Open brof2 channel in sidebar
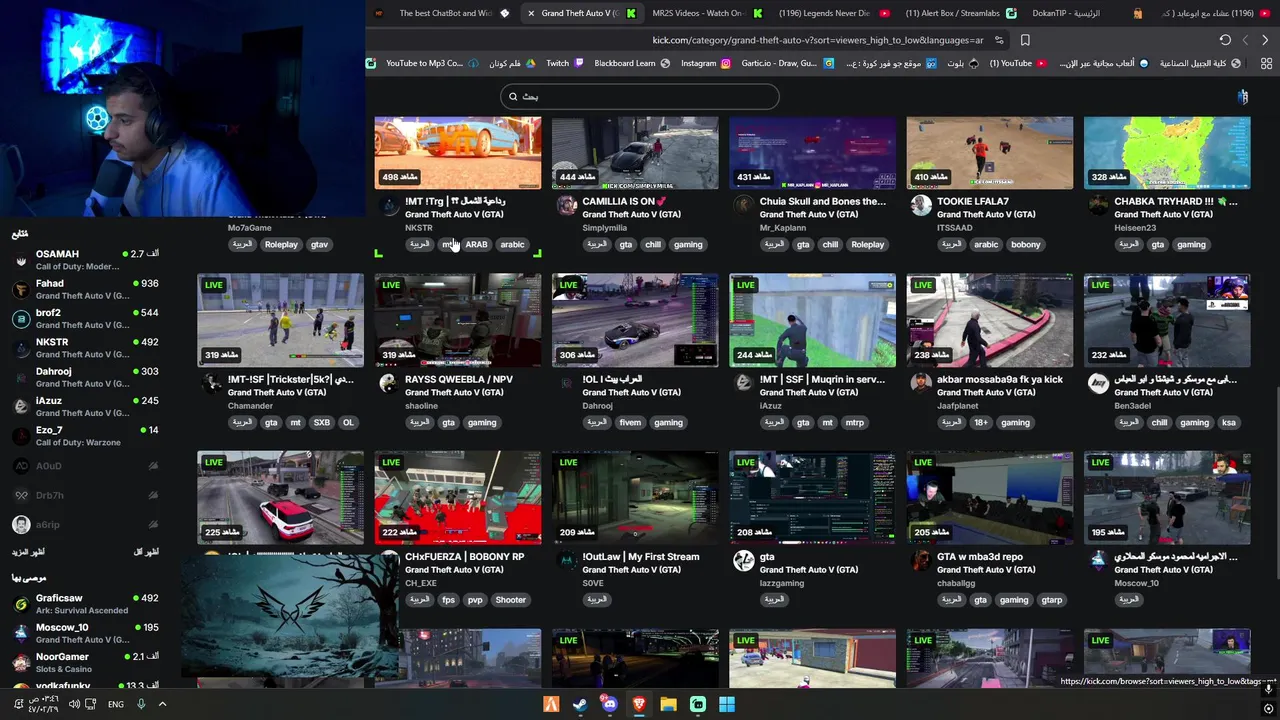The image size is (1280, 720). pos(85,318)
